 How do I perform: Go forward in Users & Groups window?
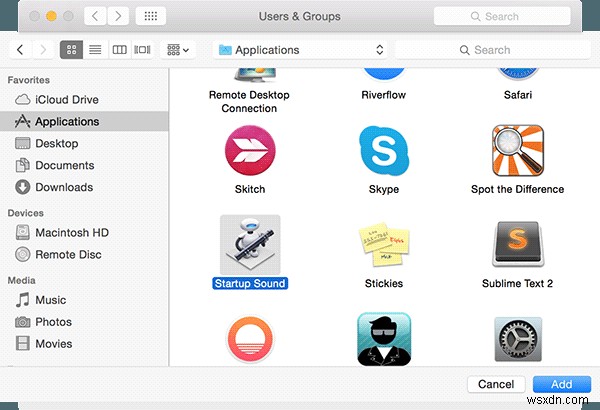(118, 16)
